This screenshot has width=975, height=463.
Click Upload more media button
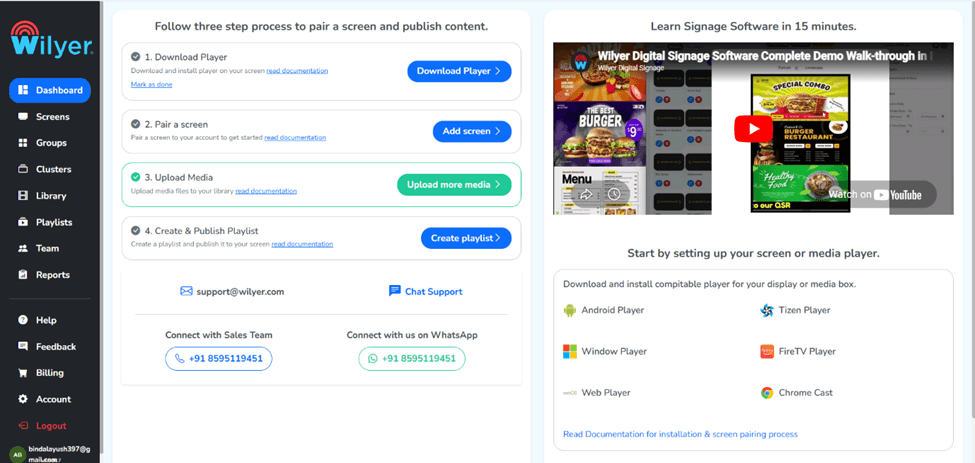coord(454,185)
